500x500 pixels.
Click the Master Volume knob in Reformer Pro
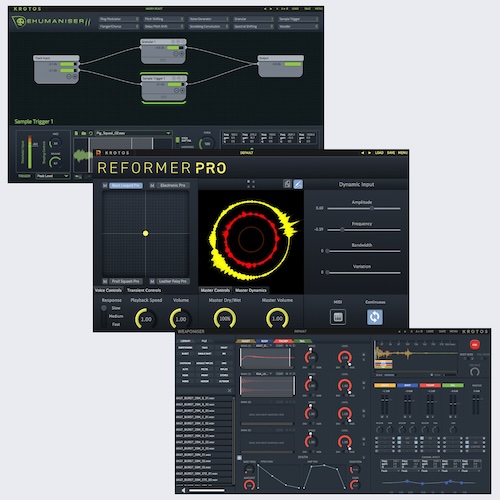[277, 319]
